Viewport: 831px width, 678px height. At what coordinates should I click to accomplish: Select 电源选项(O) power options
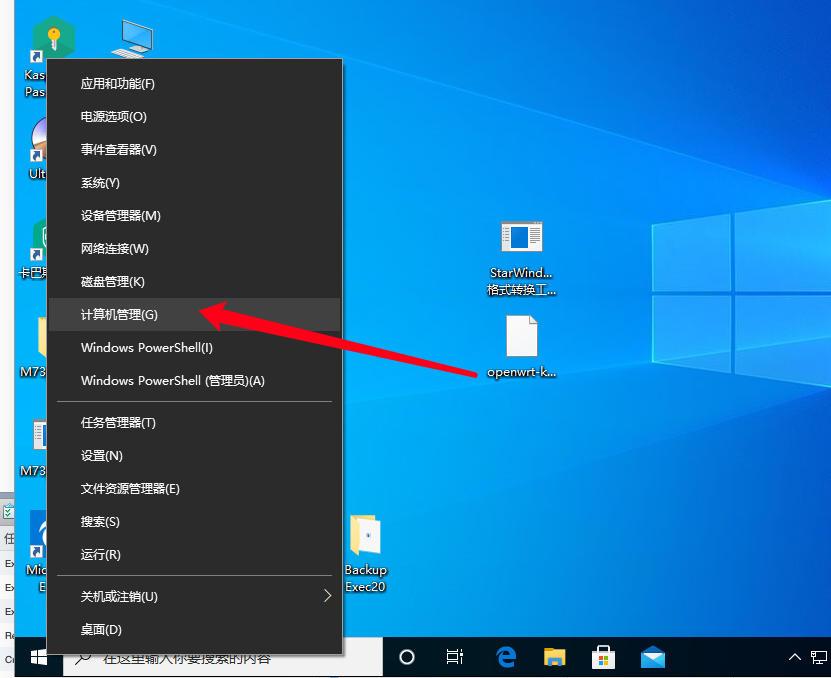[x=195, y=117]
